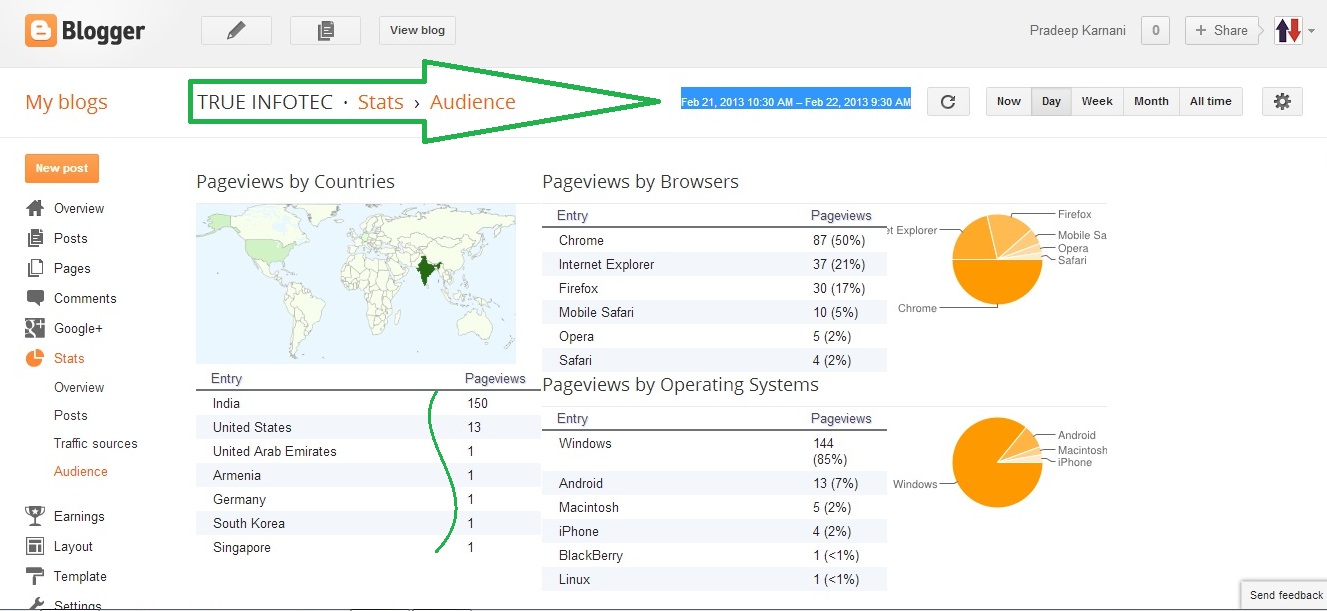
Task: Select the Now time range
Action: coord(1009,101)
